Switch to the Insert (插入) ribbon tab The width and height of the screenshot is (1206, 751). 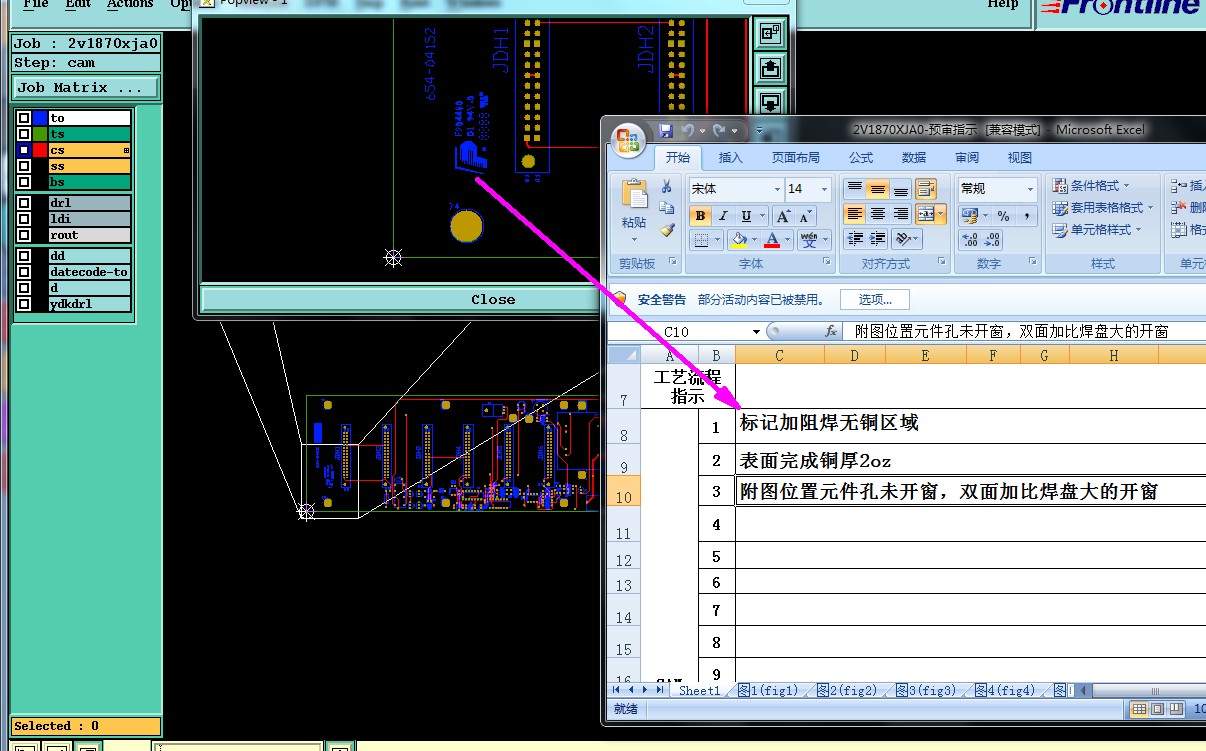pos(731,157)
